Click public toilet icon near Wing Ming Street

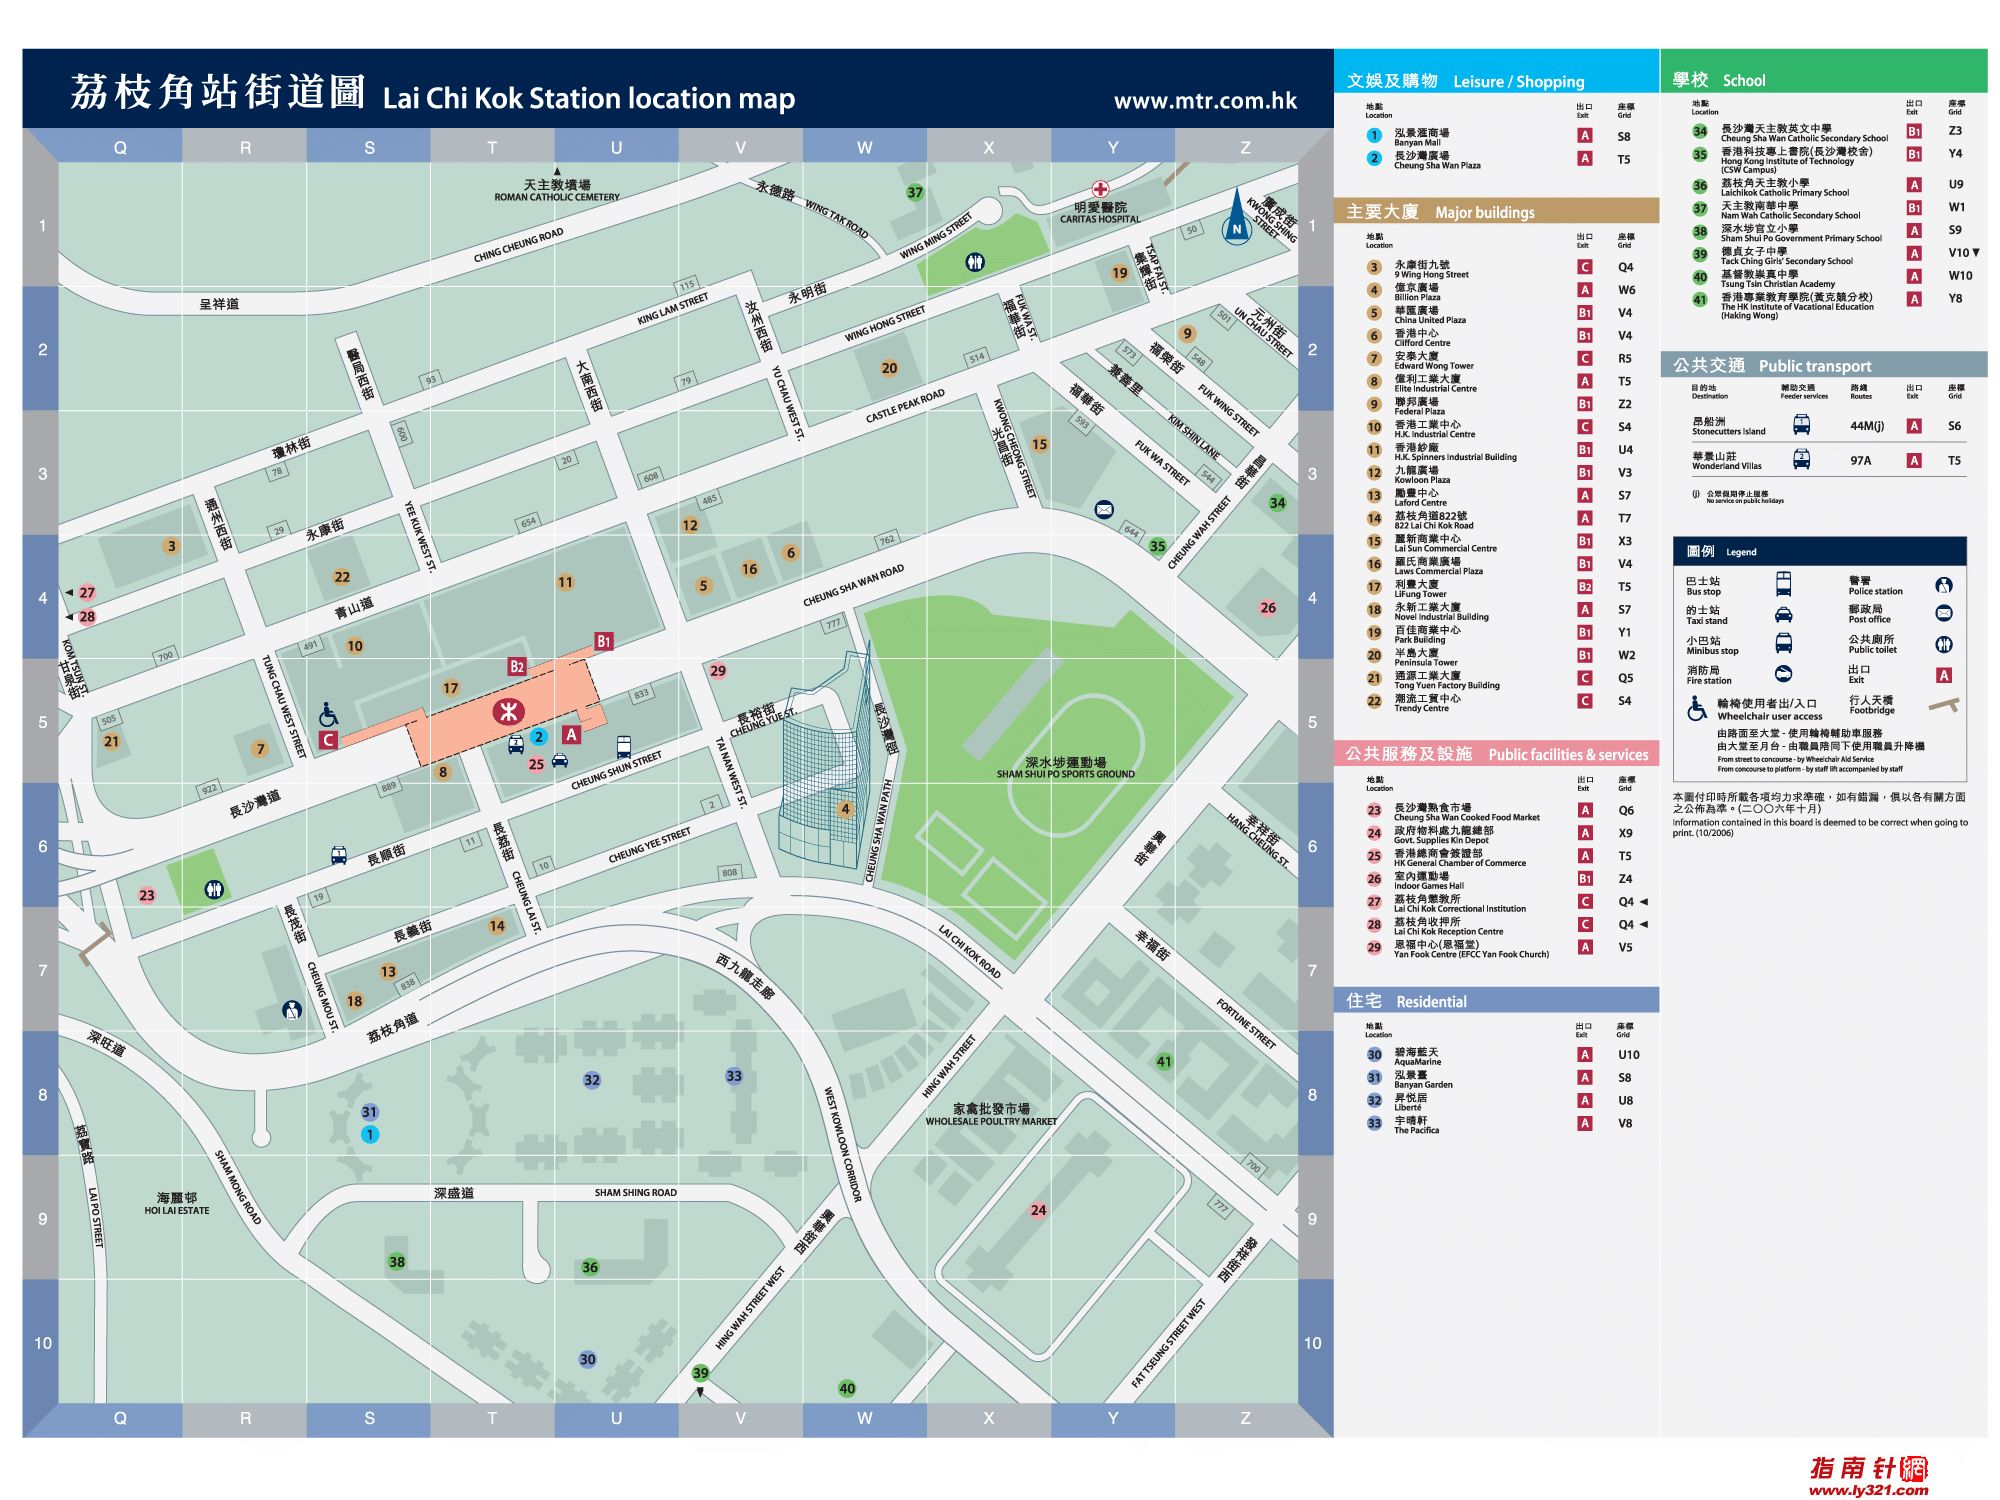[975, 262]
